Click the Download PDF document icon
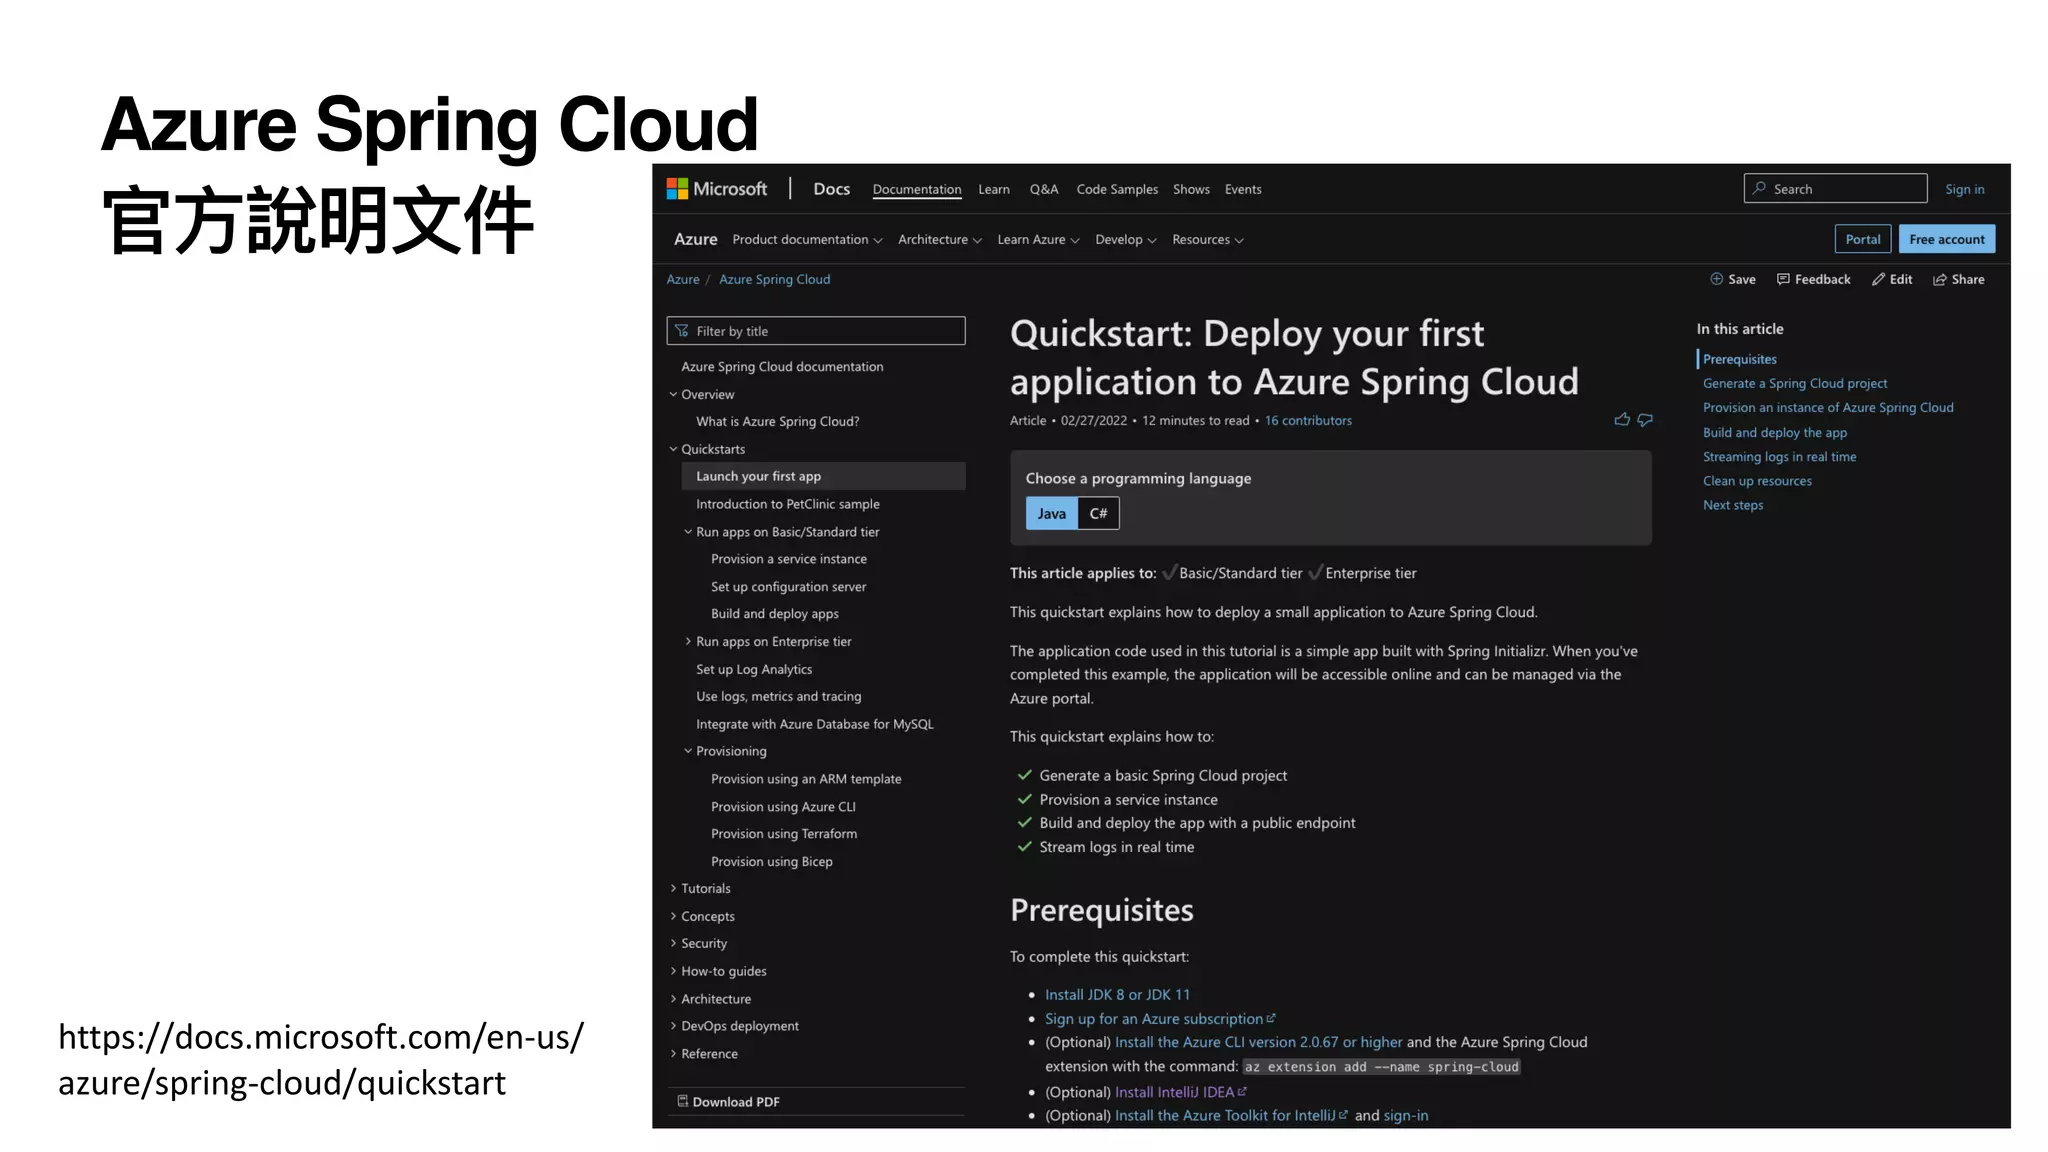Screen dimensions: 2048x1152 683,1101
